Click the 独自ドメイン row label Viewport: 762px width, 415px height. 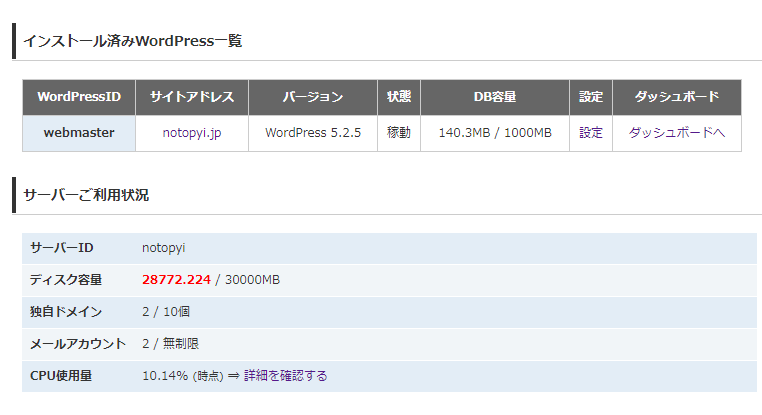(66, 311)
